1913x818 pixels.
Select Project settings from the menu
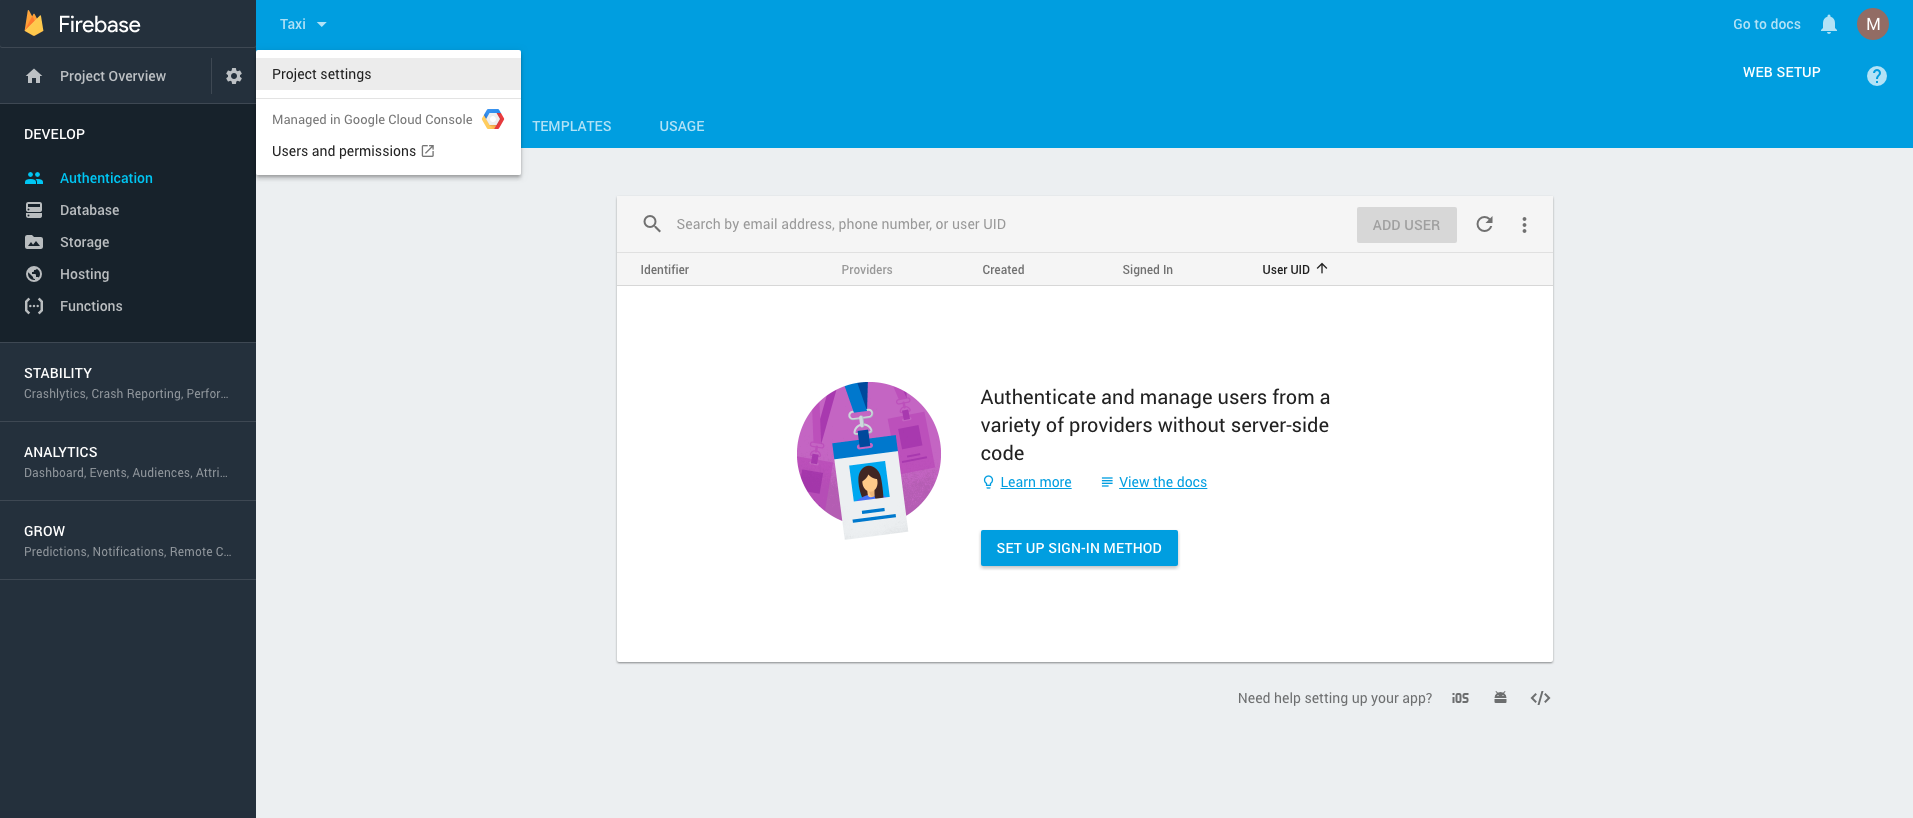point(388,74)
